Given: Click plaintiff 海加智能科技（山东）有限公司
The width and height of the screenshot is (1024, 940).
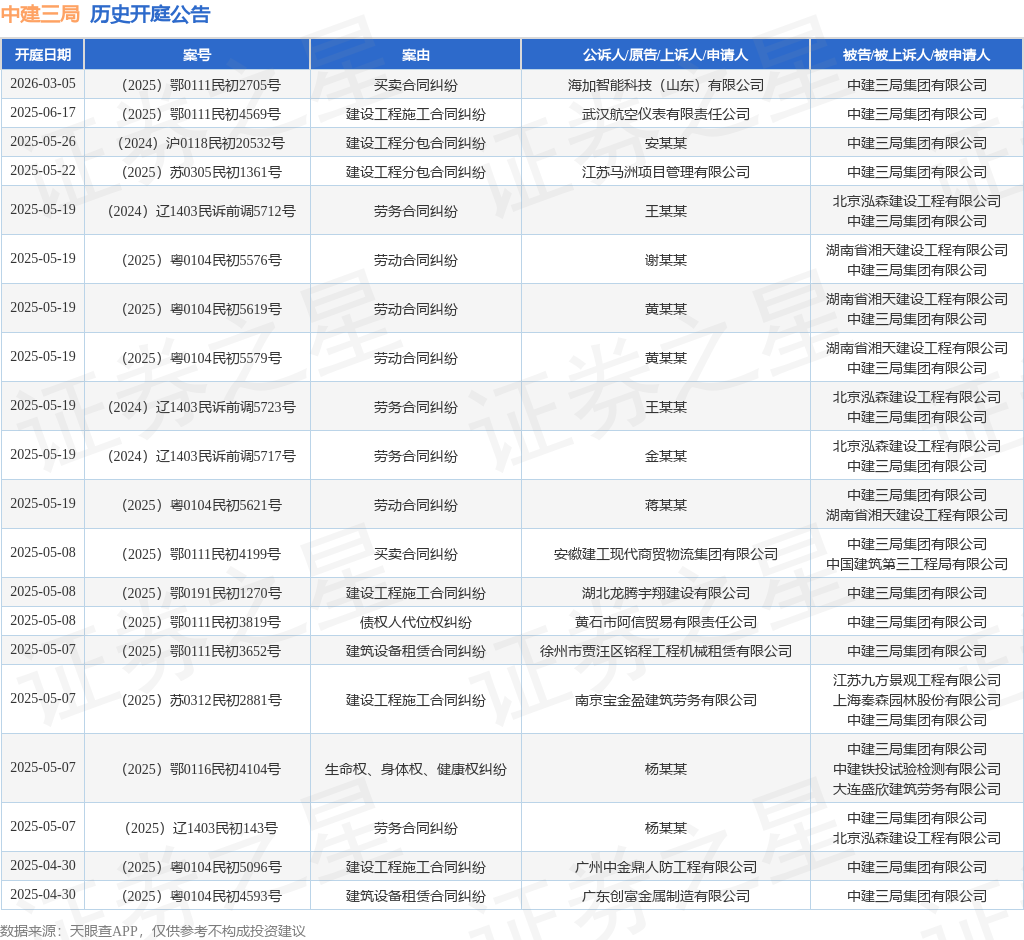Looking at the screenshot, I should click(665, 85).
